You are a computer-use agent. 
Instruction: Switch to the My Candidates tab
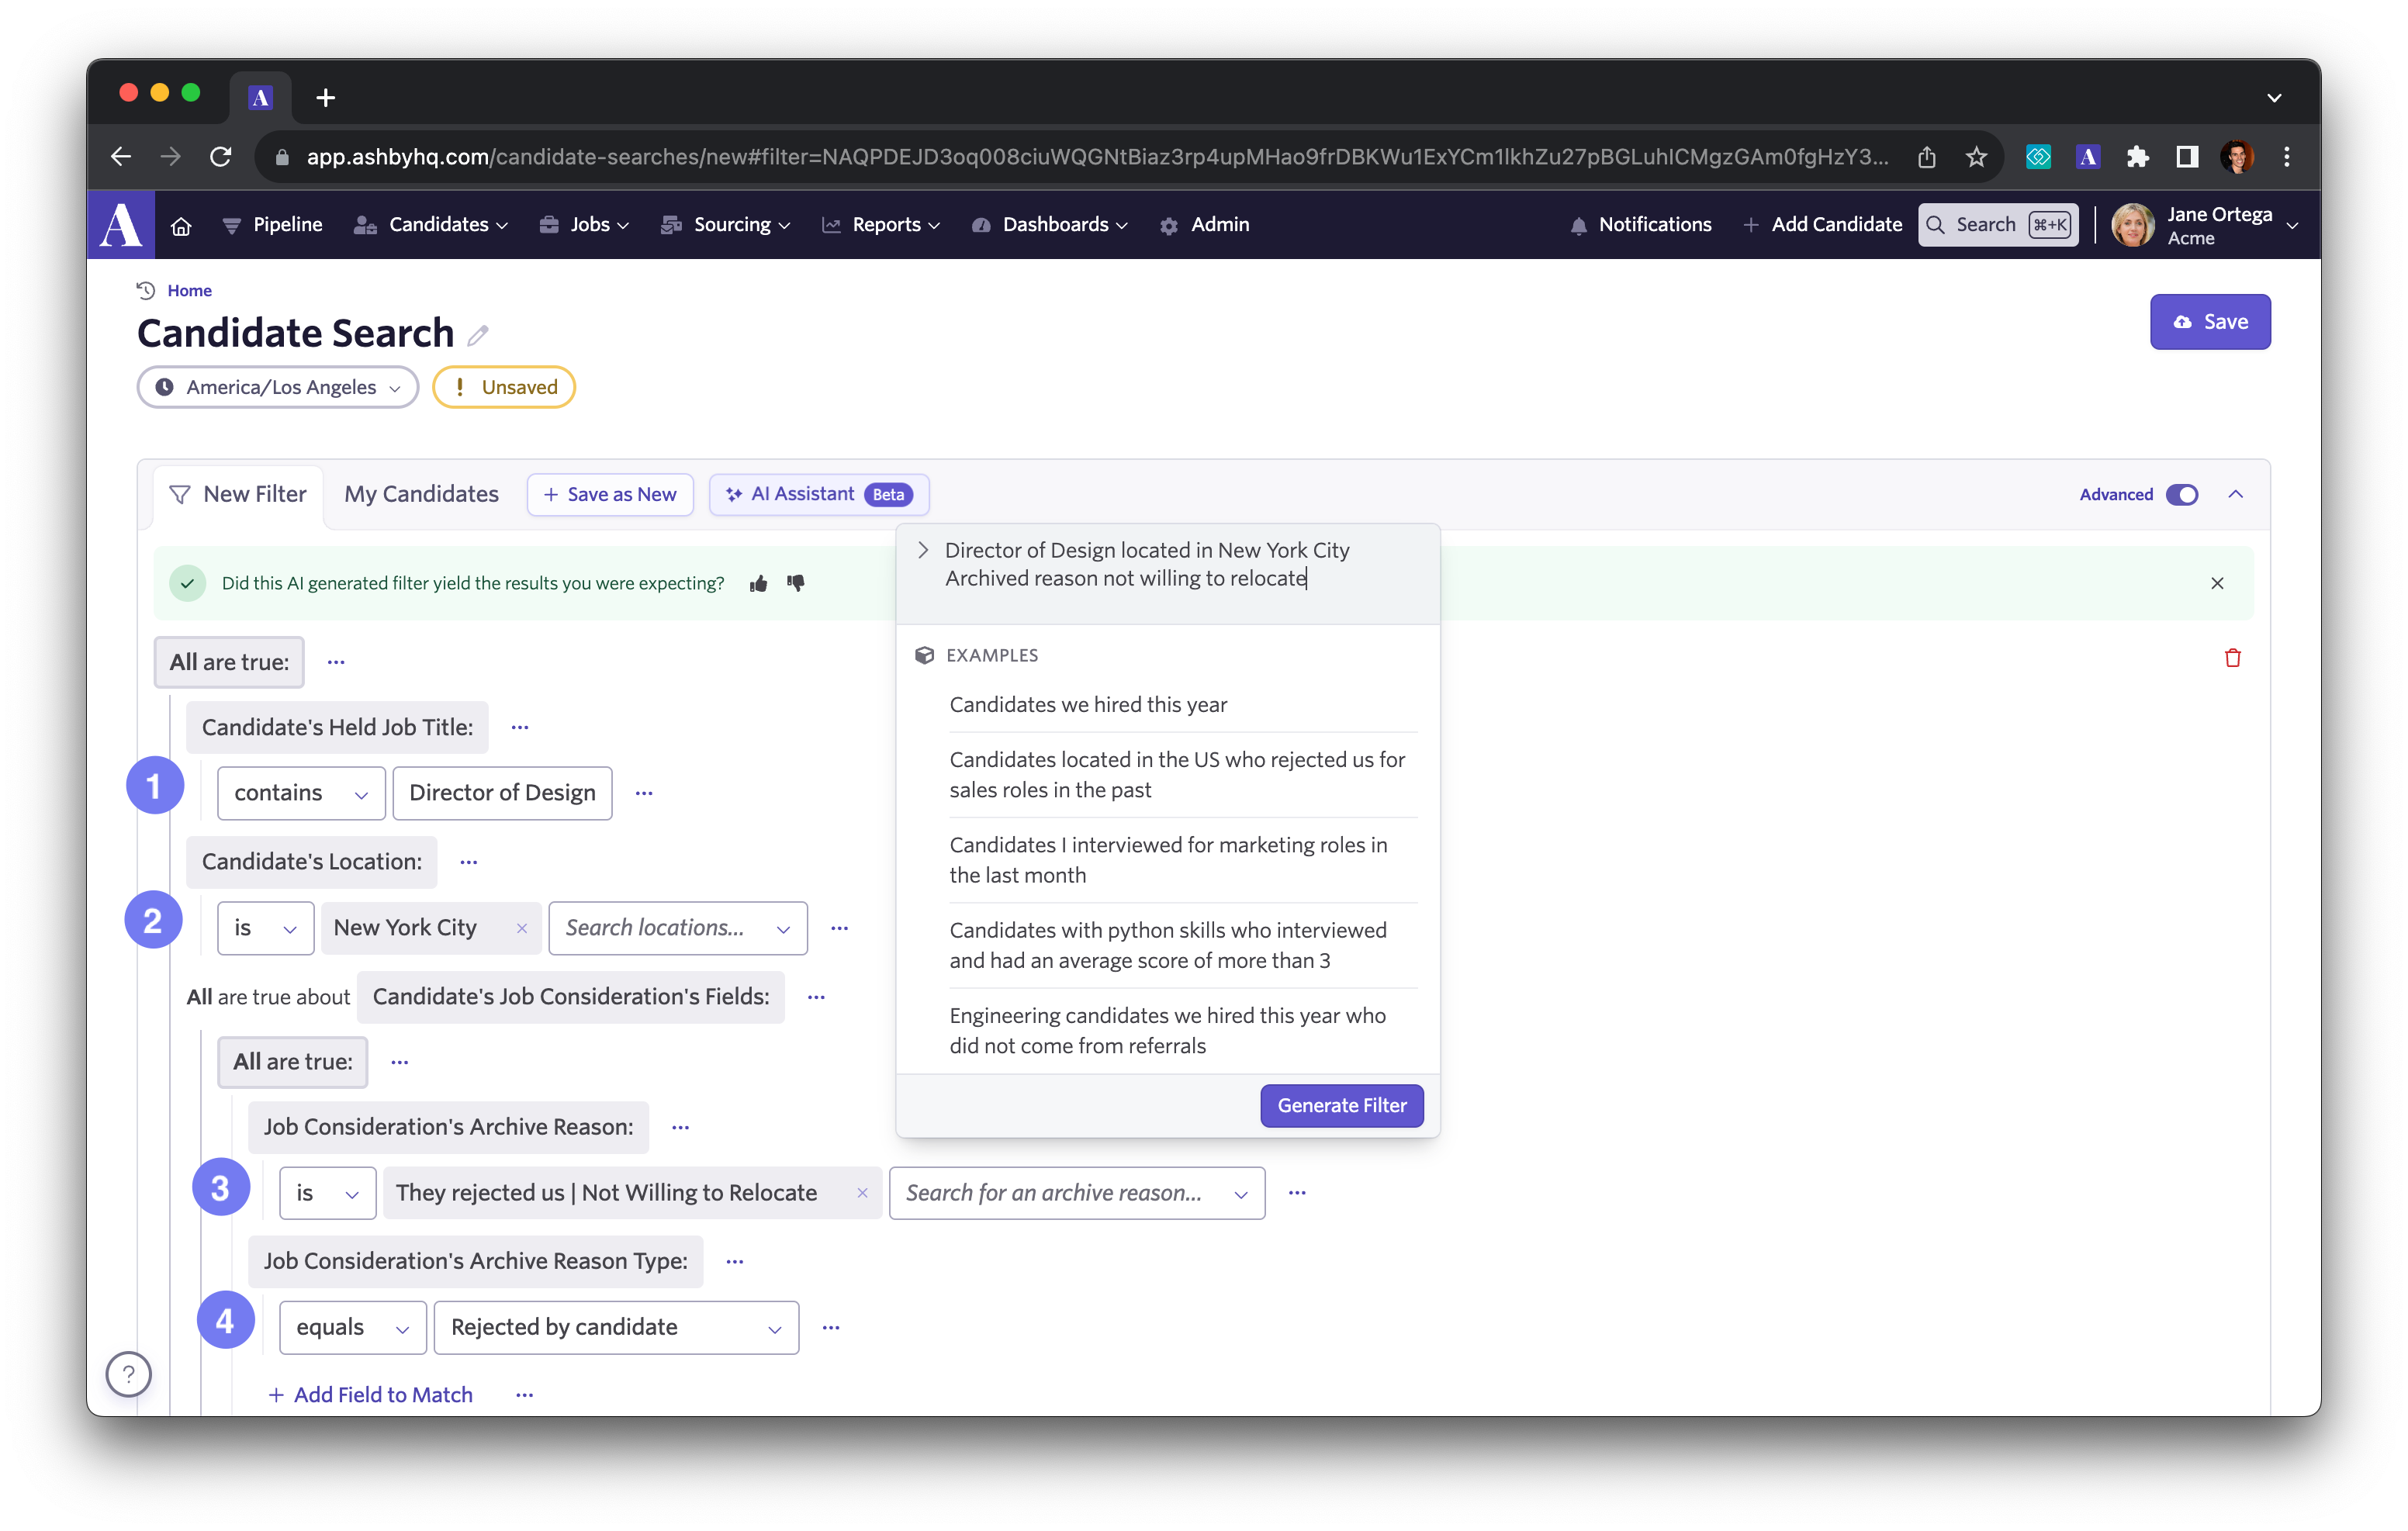coord(421,494)
